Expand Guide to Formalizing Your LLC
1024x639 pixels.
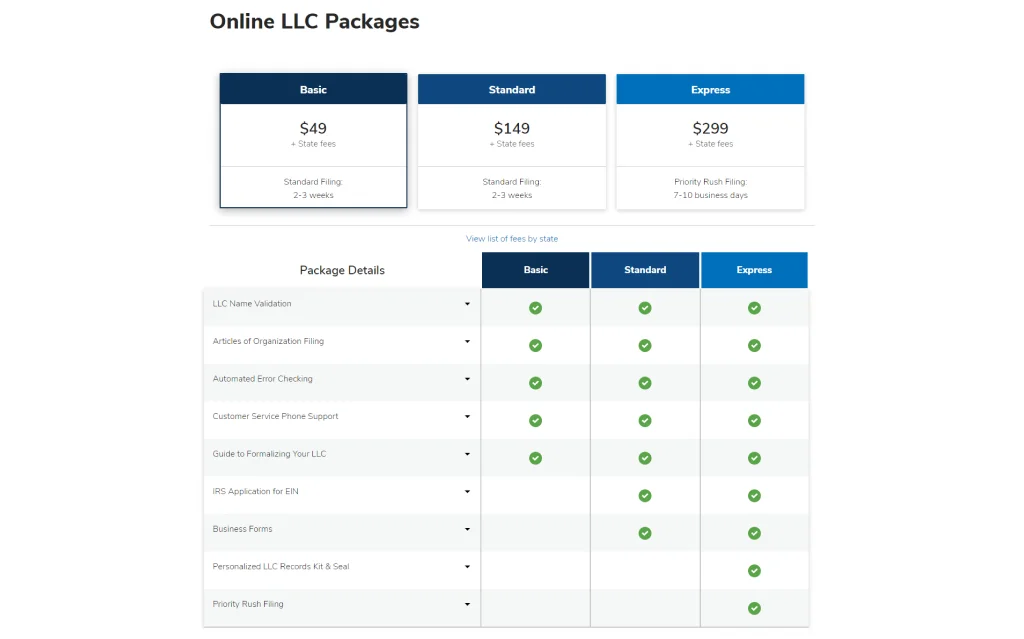point(467,454)
